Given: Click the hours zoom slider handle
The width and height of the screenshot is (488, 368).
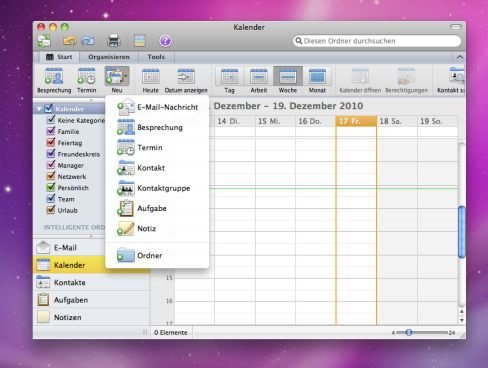Looking at the screenshot, I should coord(409,332).
